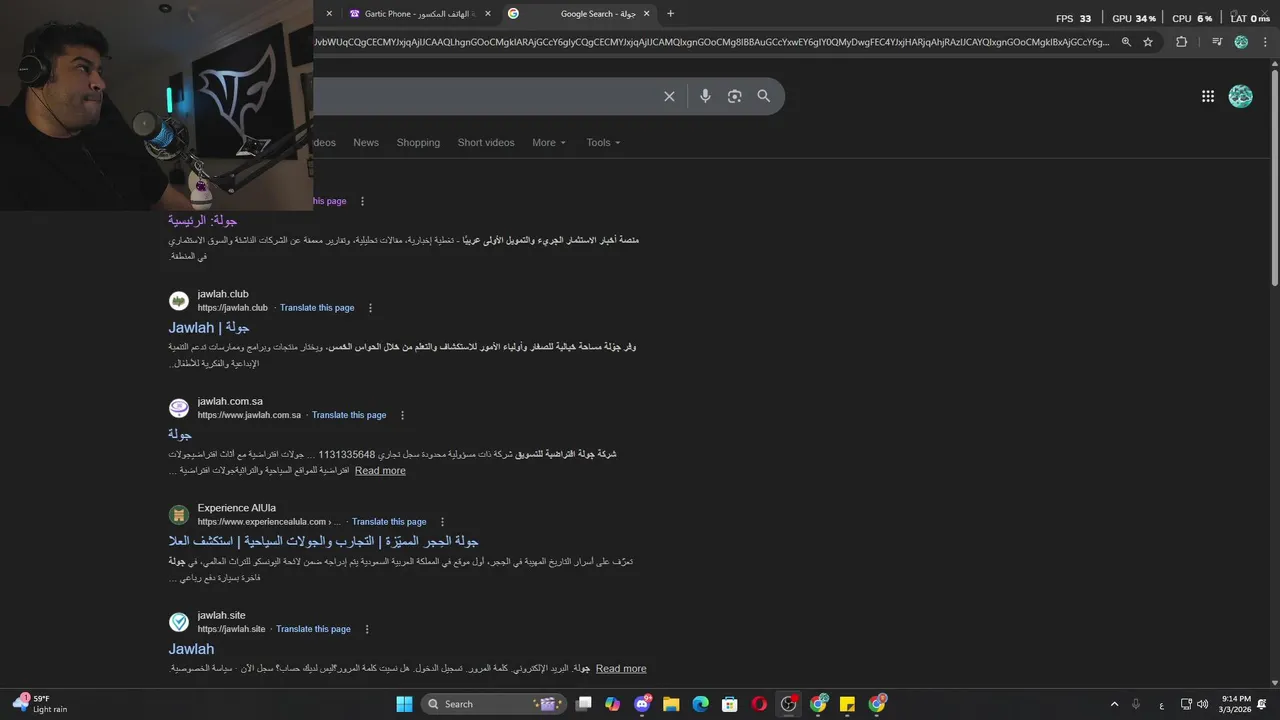Screen dimensions: 1280x720
Task: Open options for jawlah.club result
Action: tap(370, 308)
